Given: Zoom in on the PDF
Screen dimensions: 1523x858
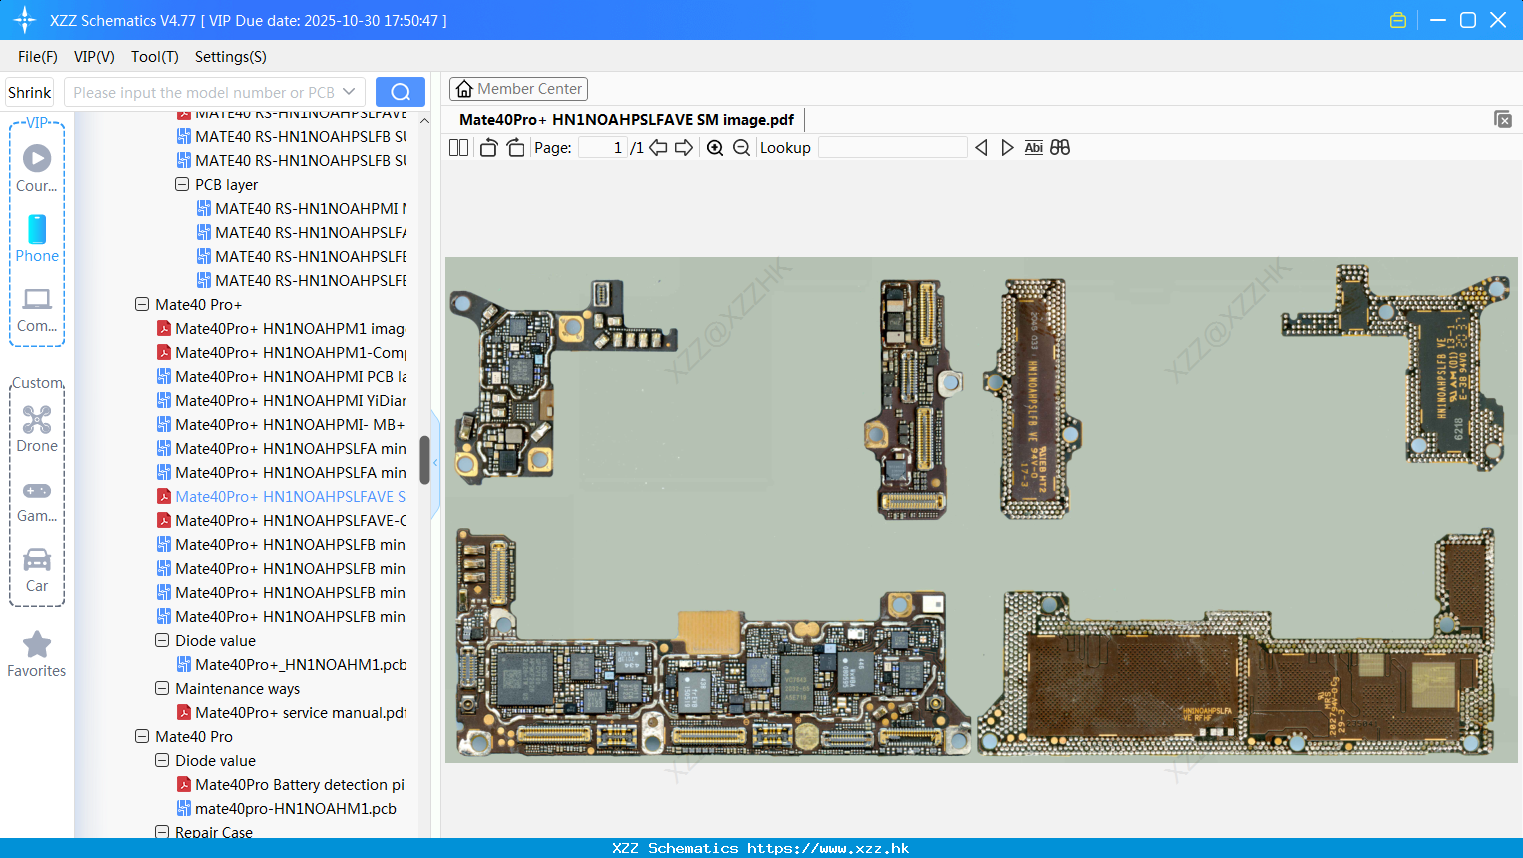Looking at the screenshot, I should point(715,147).
